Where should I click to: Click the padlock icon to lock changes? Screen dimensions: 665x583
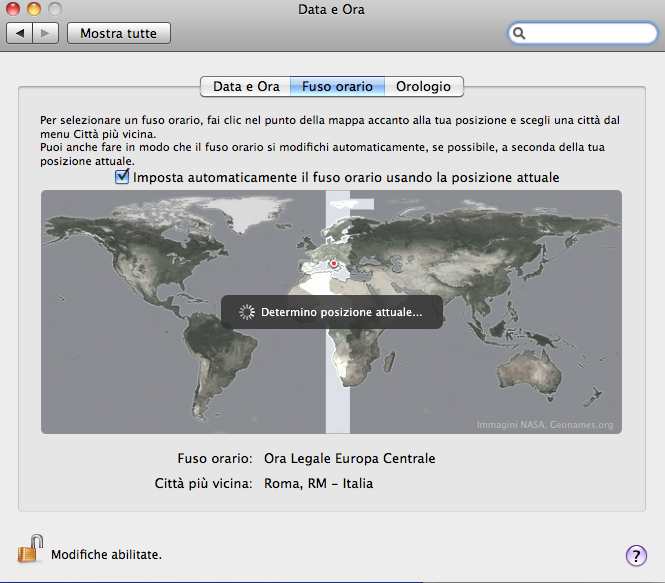[x=30, y=549]
